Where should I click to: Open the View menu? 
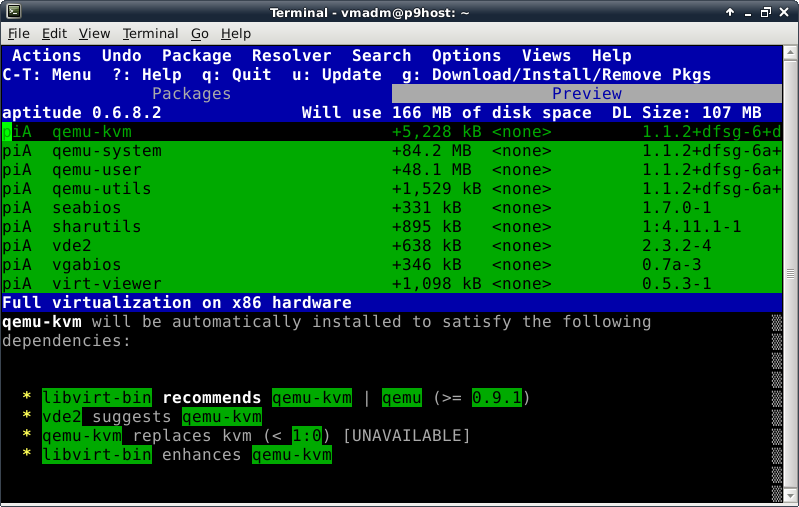click(x=94, y=34)
